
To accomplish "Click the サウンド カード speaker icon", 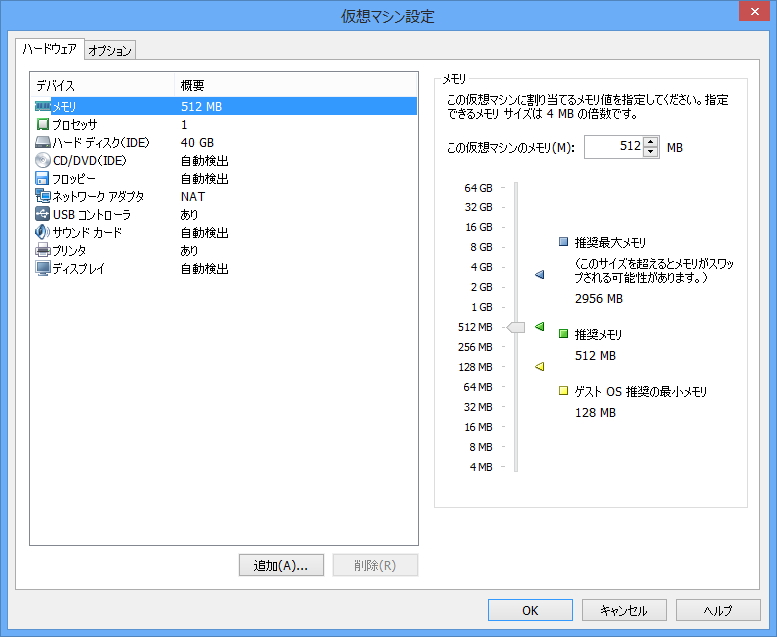I will [43, 232].
